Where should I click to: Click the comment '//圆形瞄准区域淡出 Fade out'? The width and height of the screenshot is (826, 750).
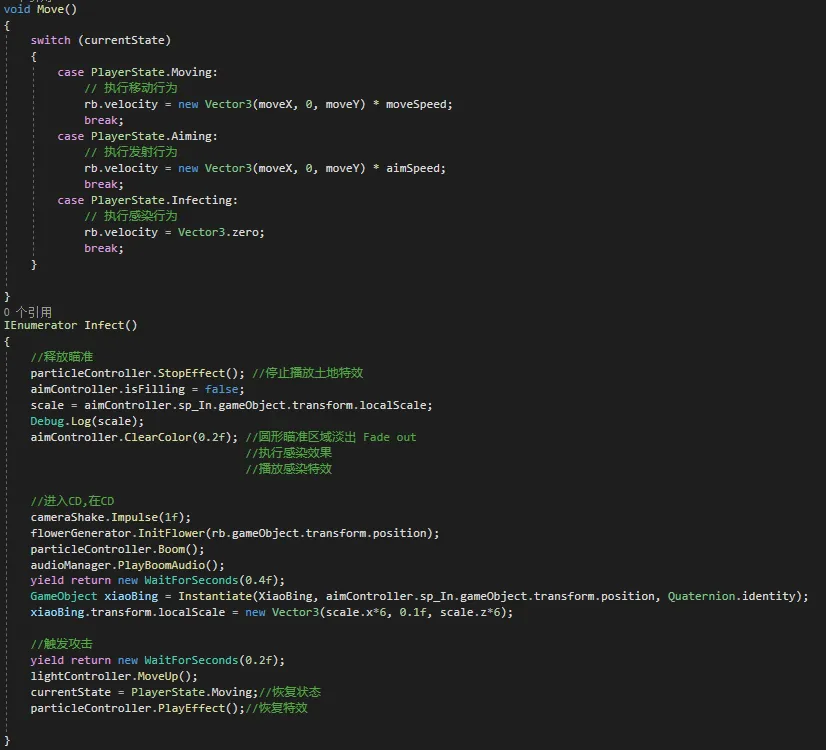[331, 437]
